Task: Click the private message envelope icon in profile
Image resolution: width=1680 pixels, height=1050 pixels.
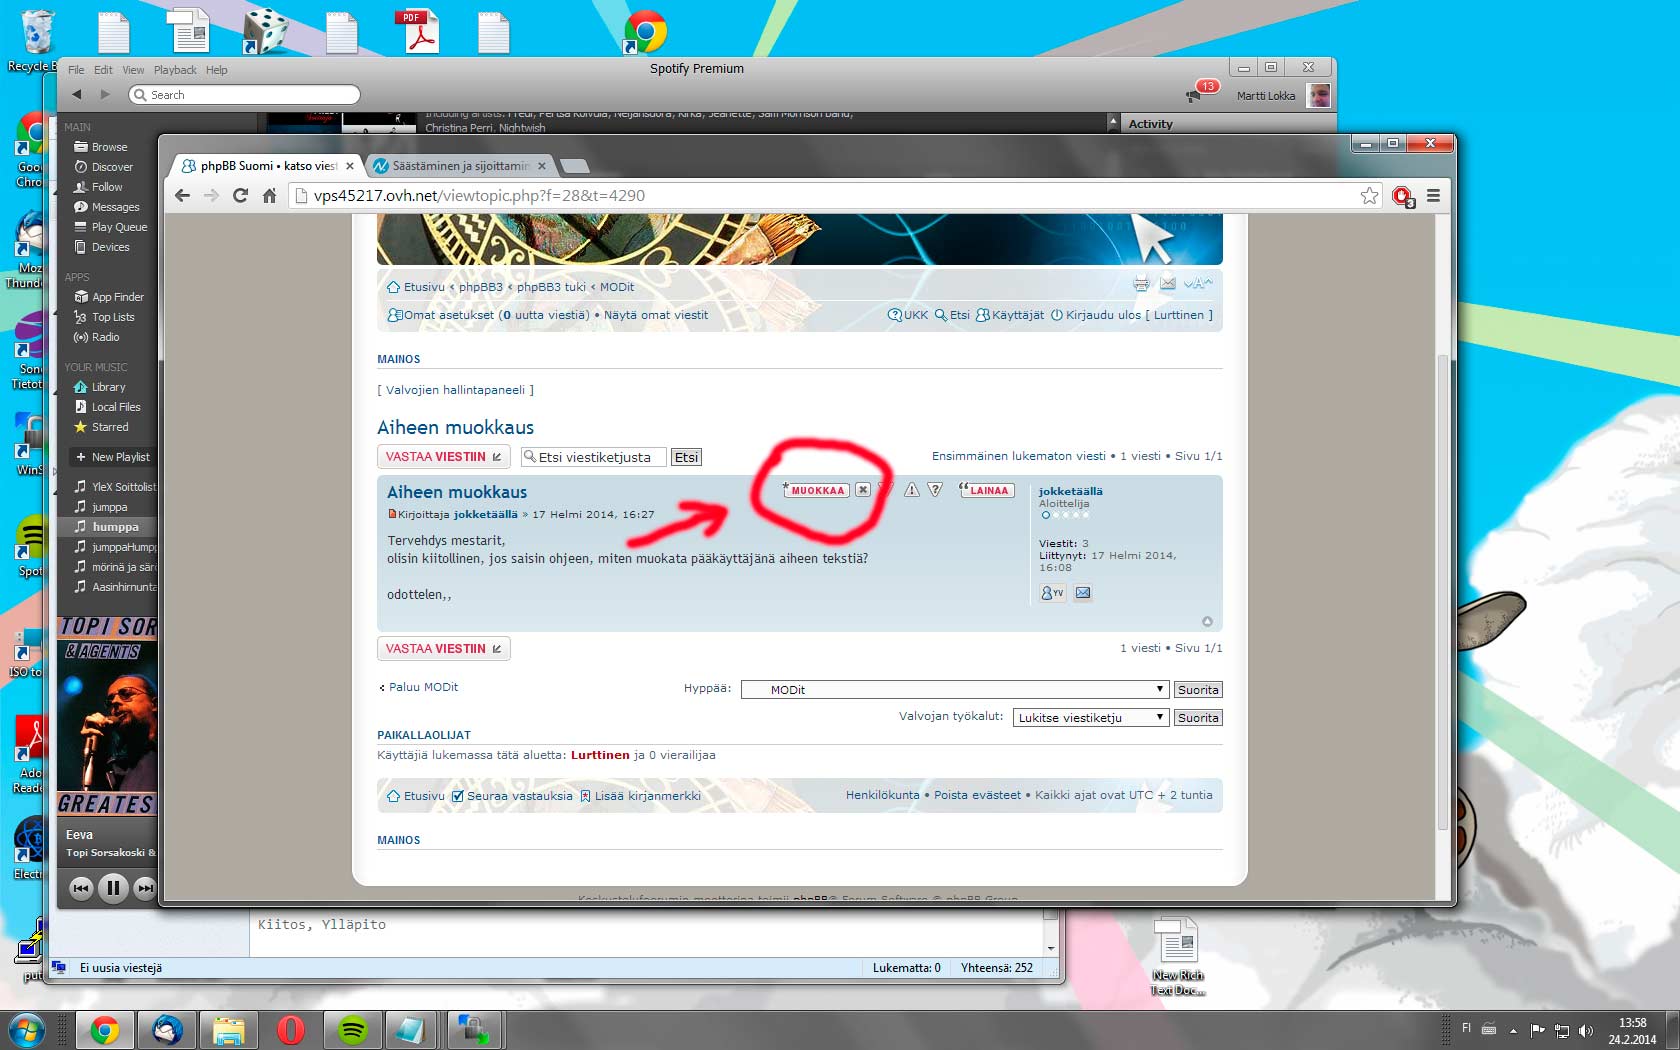Action: (1082, 593)
